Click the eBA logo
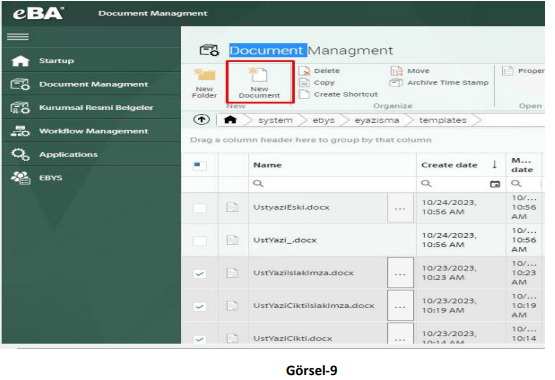The width and height of the screenshot is (555, 380). pyautogui.click(x=38, y=13)
